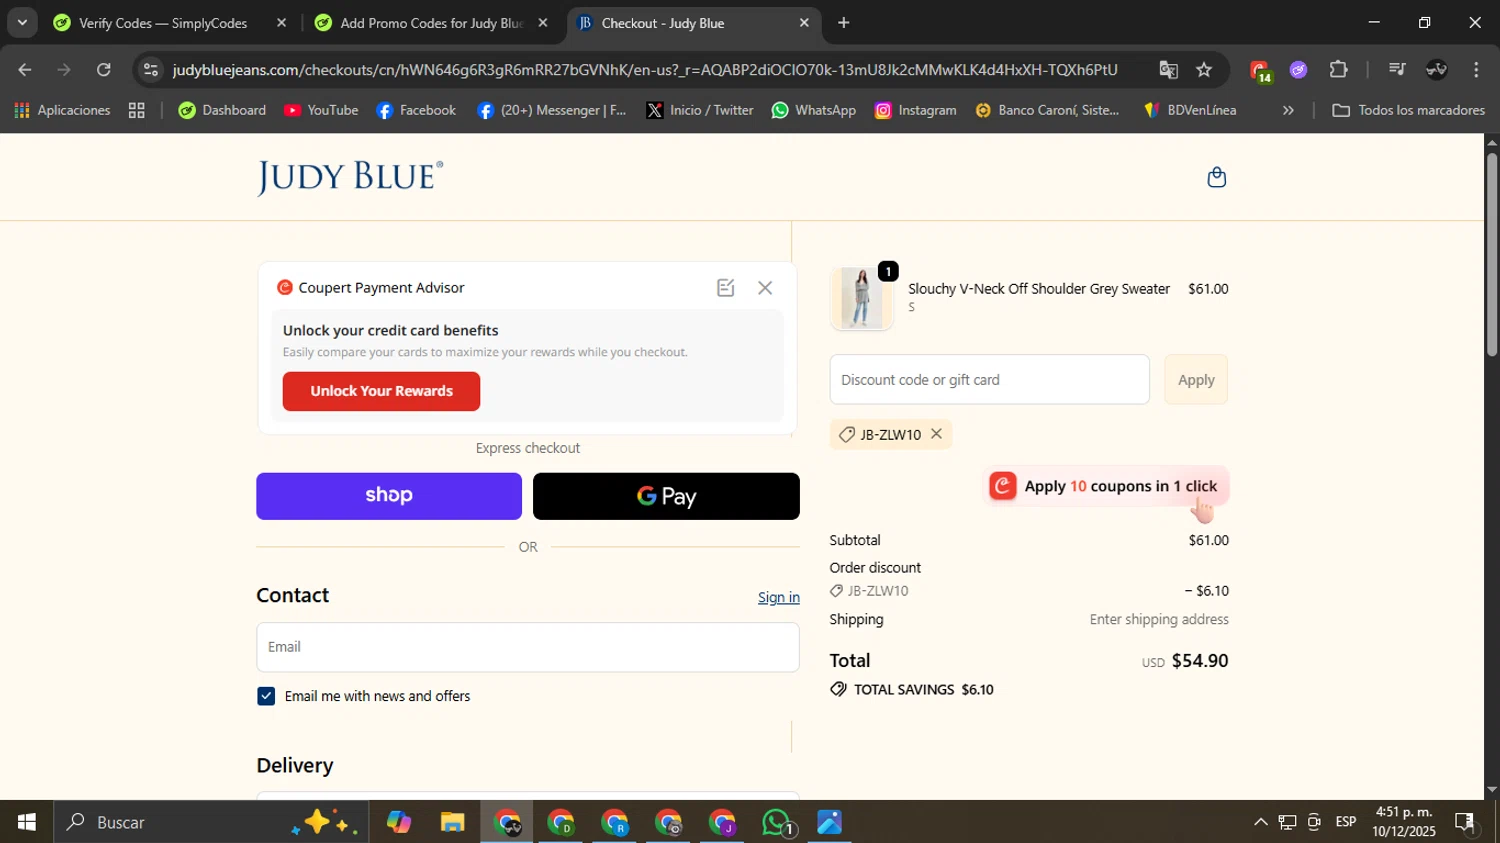This screenshot has width=1500, height=843.
Task: Open Chrome three-dot menu
Action: point(1476,70)
